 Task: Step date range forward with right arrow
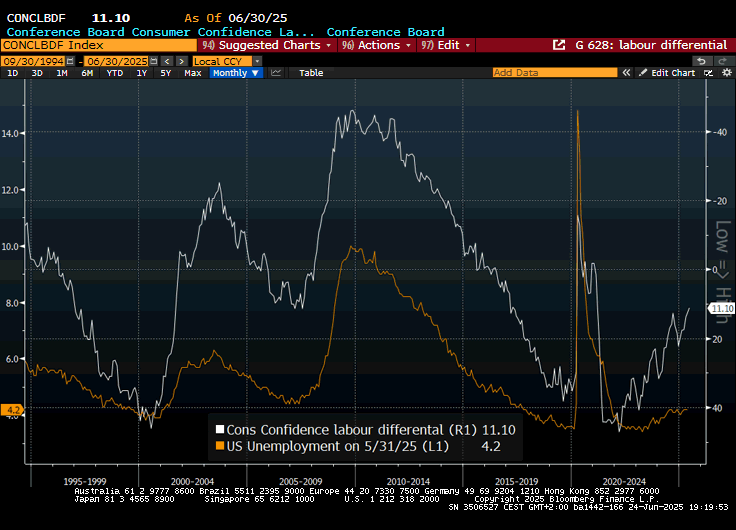182,61
